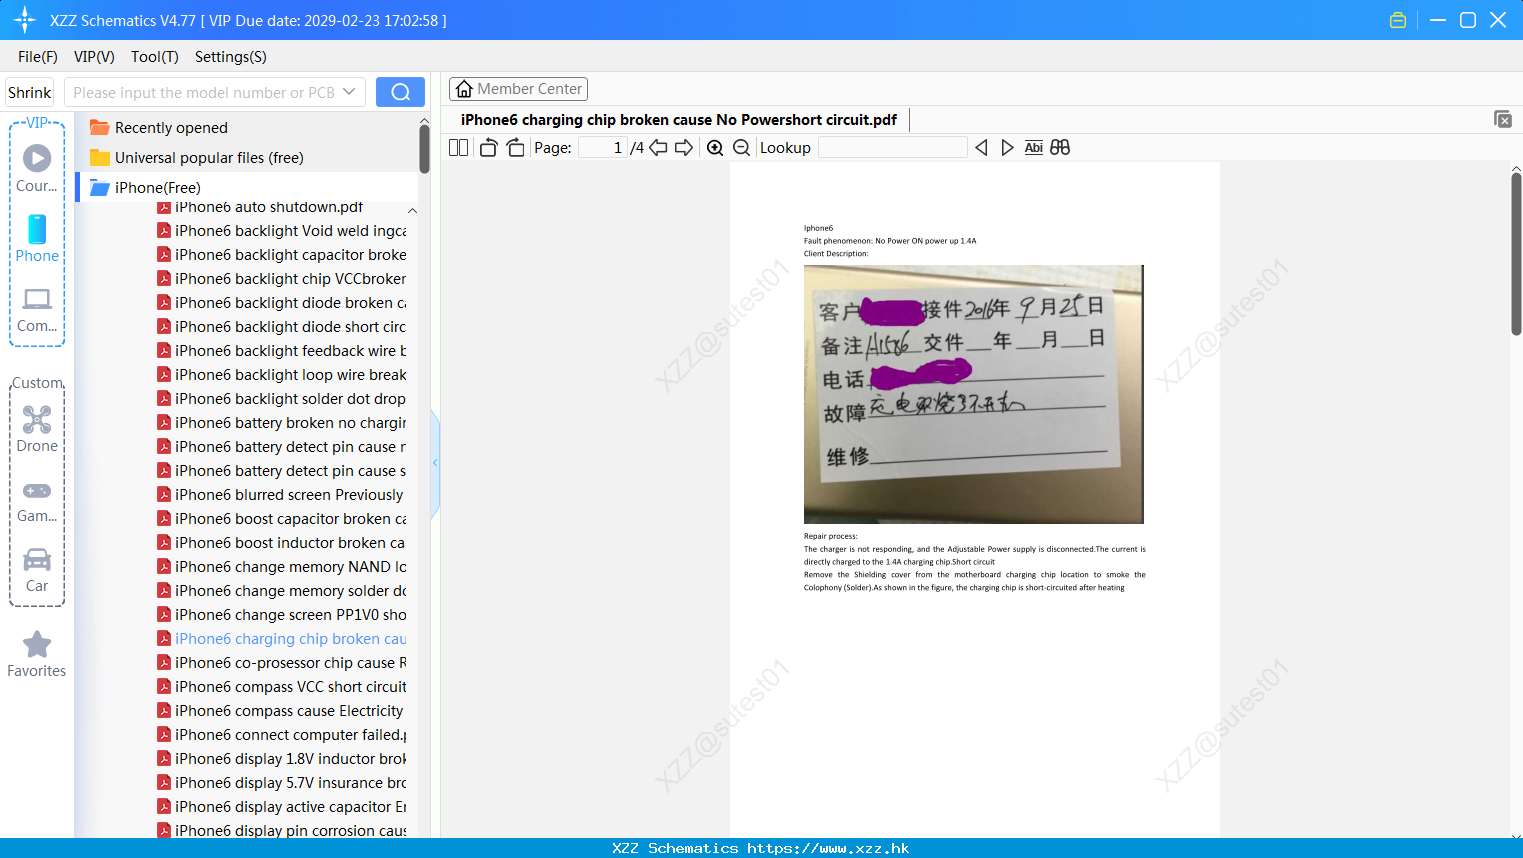The height and width of the screenshot is (858, 1523).
Task: Zoom in on the PDF
Action: (x=715, y=148)
